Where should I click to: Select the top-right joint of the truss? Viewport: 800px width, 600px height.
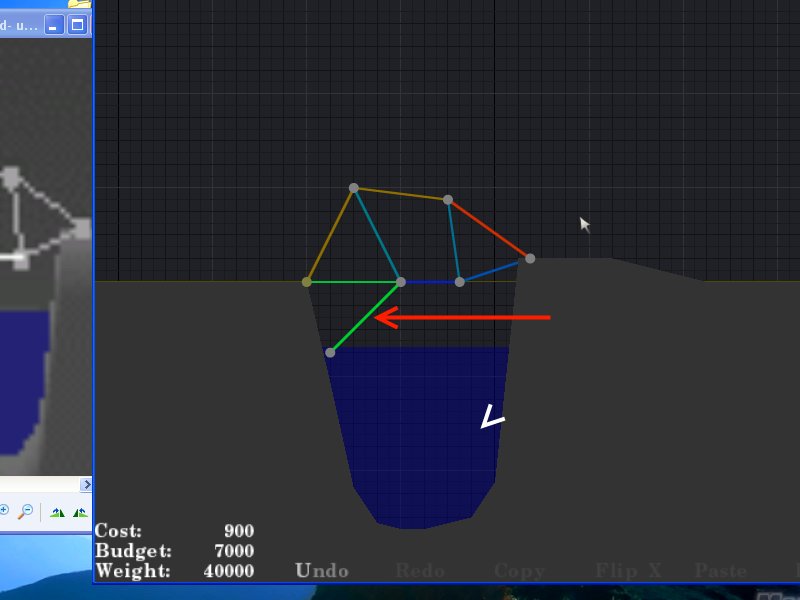coord(448,200)
